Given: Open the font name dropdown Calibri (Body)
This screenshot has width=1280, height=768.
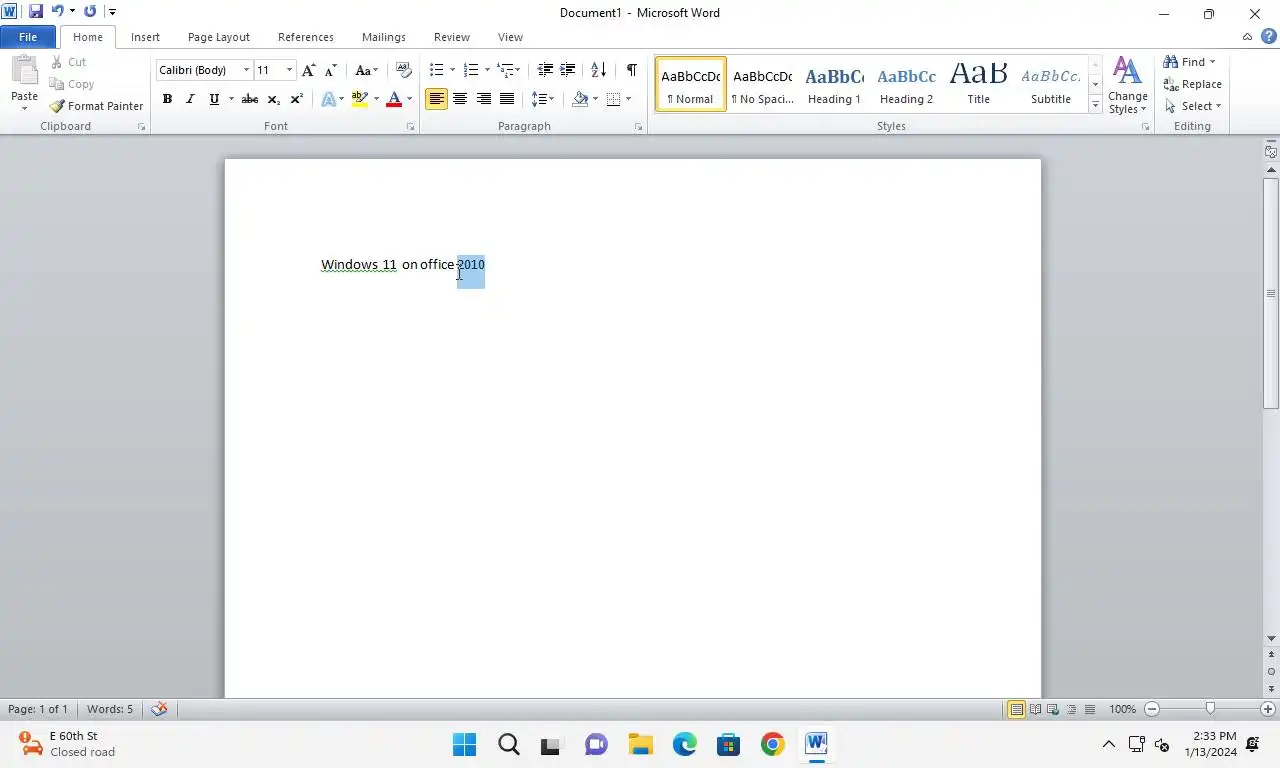Looking at the screenshot, I should point(246,70).
